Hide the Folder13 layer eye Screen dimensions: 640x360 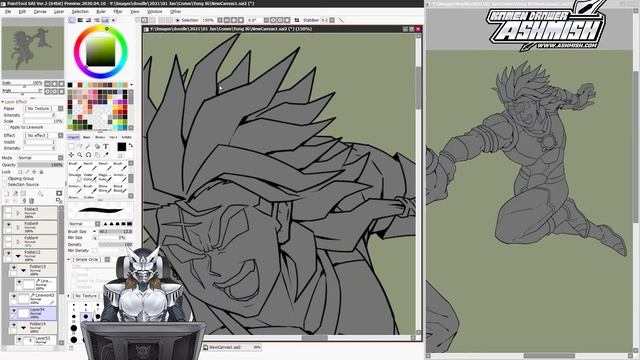pos(14,268)
